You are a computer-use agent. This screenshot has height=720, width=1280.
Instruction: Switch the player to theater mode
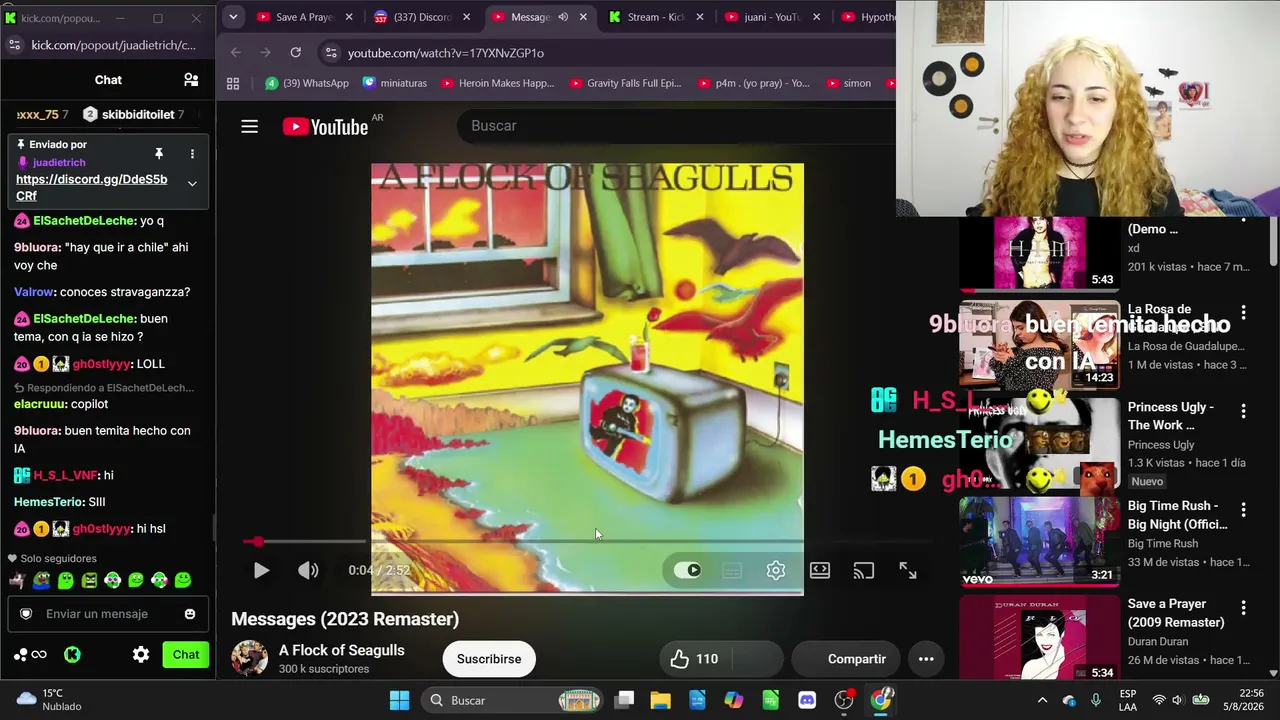[820, 570]
